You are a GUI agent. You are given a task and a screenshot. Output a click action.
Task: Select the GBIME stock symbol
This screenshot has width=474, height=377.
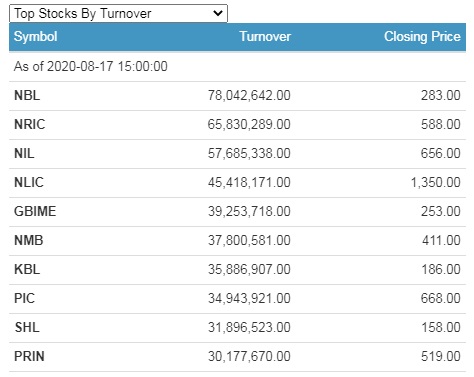click(35, 212)
